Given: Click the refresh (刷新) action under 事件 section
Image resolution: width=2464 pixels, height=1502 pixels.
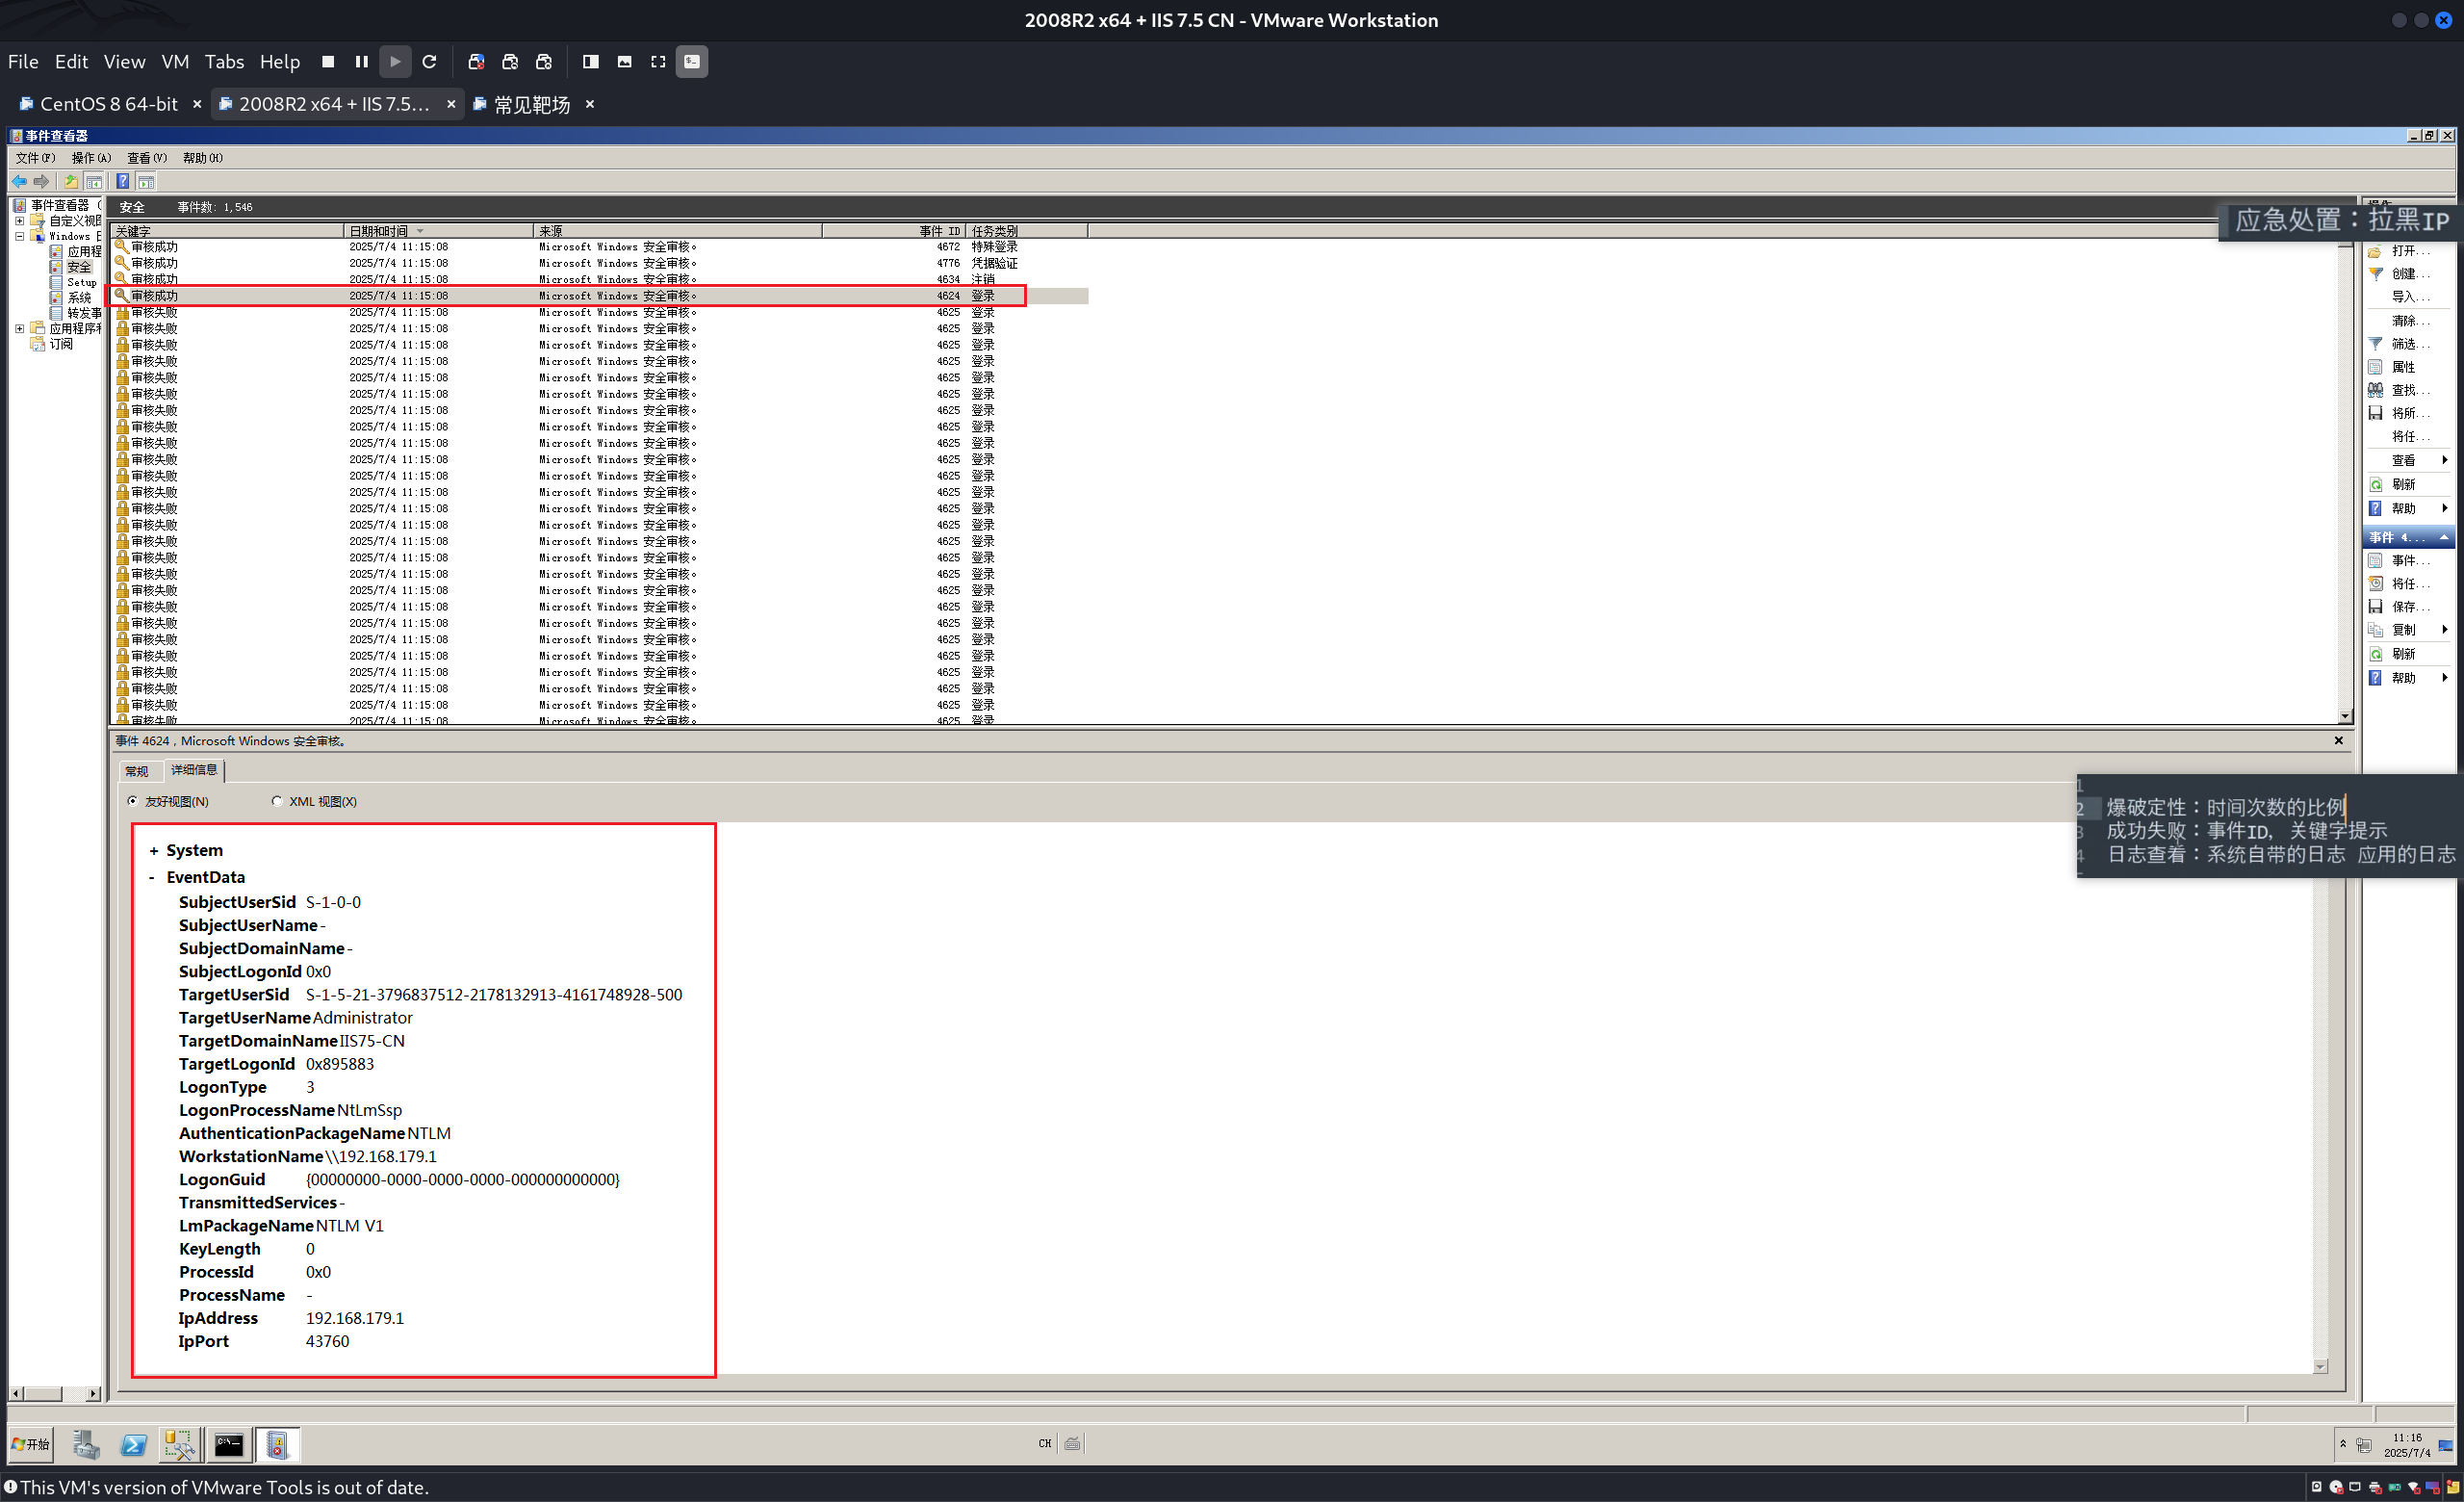Looking at the screenshot, I should 2402,654.
